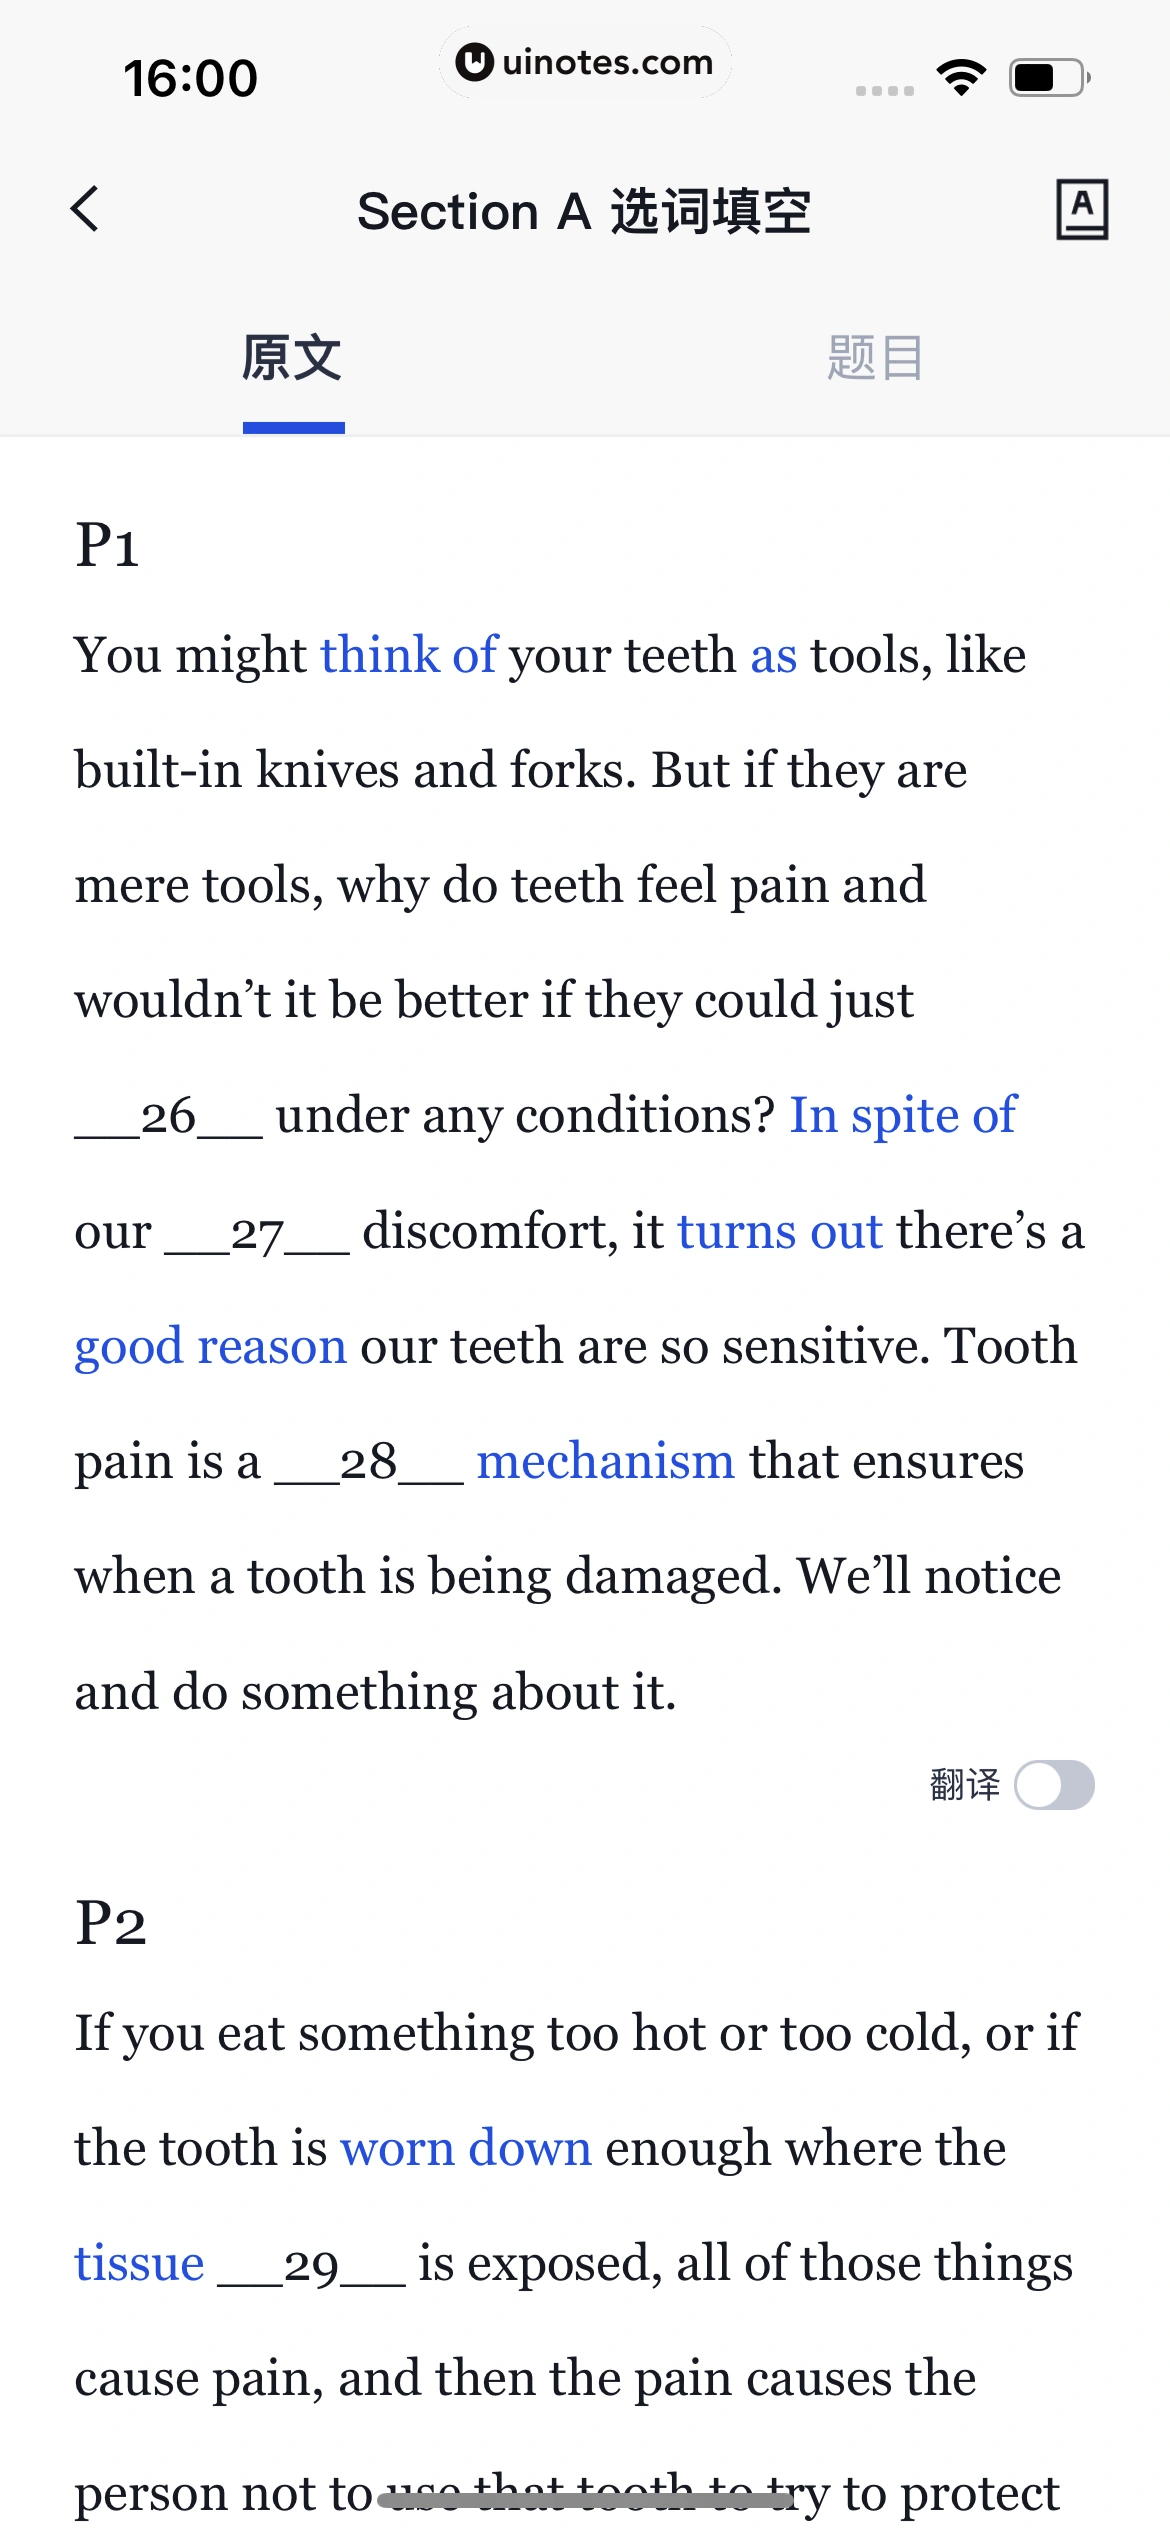Tap the highlighted word "tissue"
This screenshot has width=1170, height=2532.
coord(140,2264)
